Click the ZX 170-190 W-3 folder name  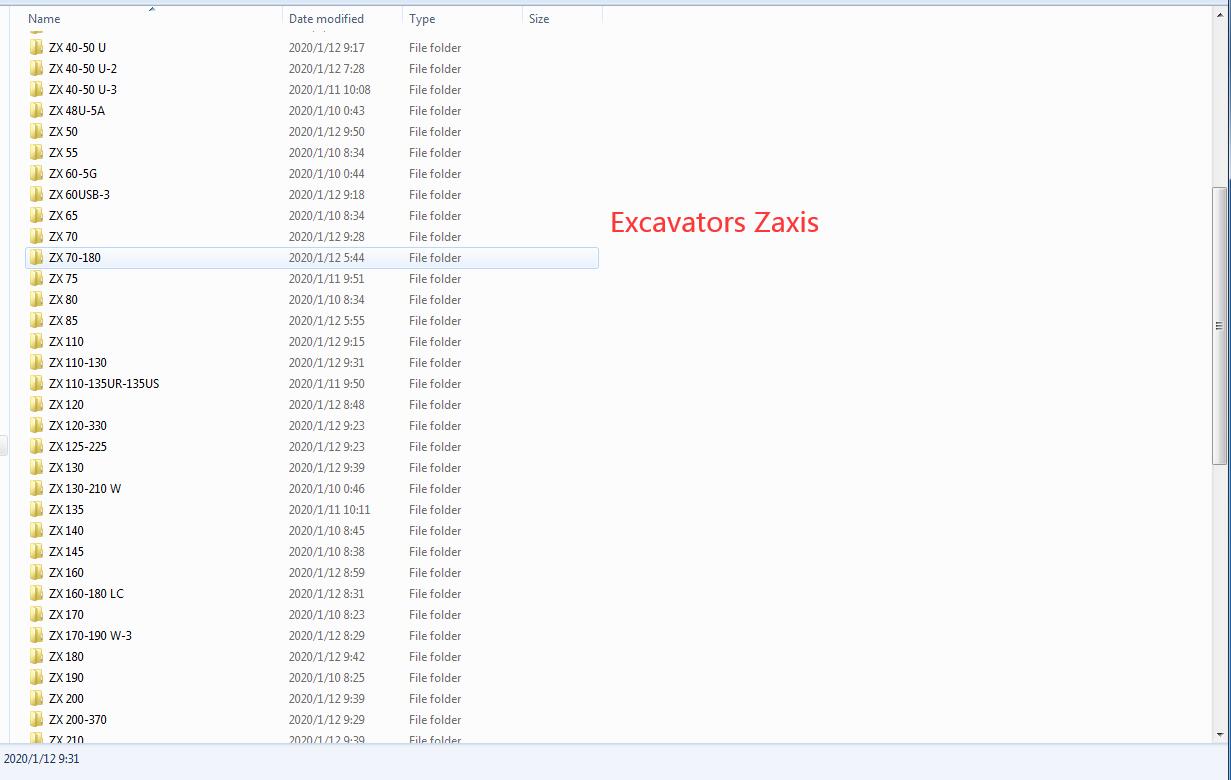click(x=90, y=635)
